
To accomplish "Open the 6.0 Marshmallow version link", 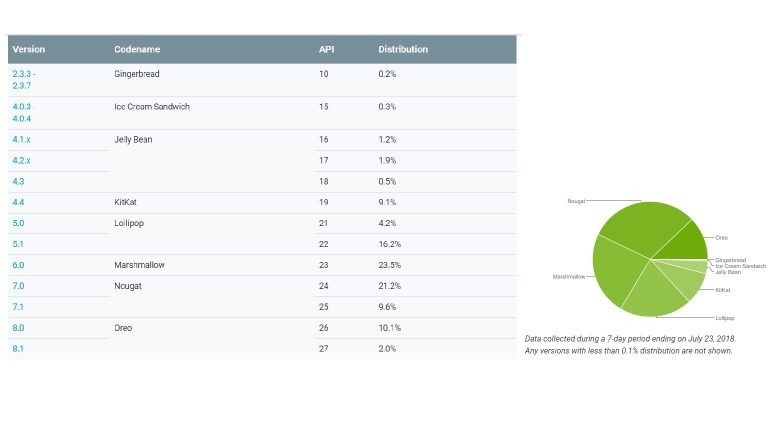I will pos(17,265).
